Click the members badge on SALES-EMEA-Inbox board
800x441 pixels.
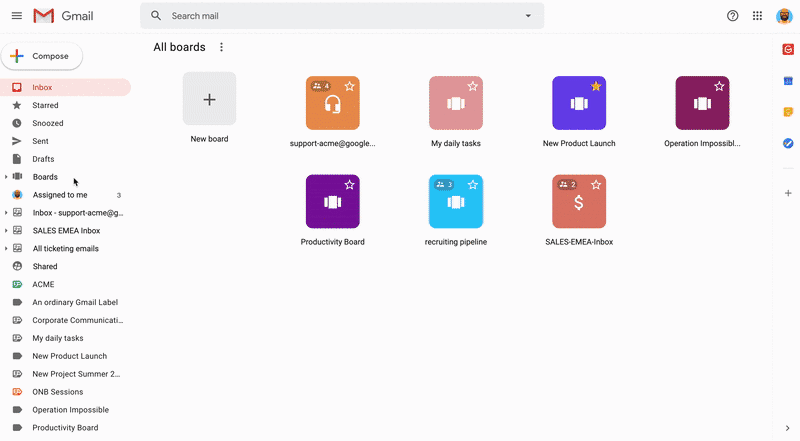click(567, 184)
